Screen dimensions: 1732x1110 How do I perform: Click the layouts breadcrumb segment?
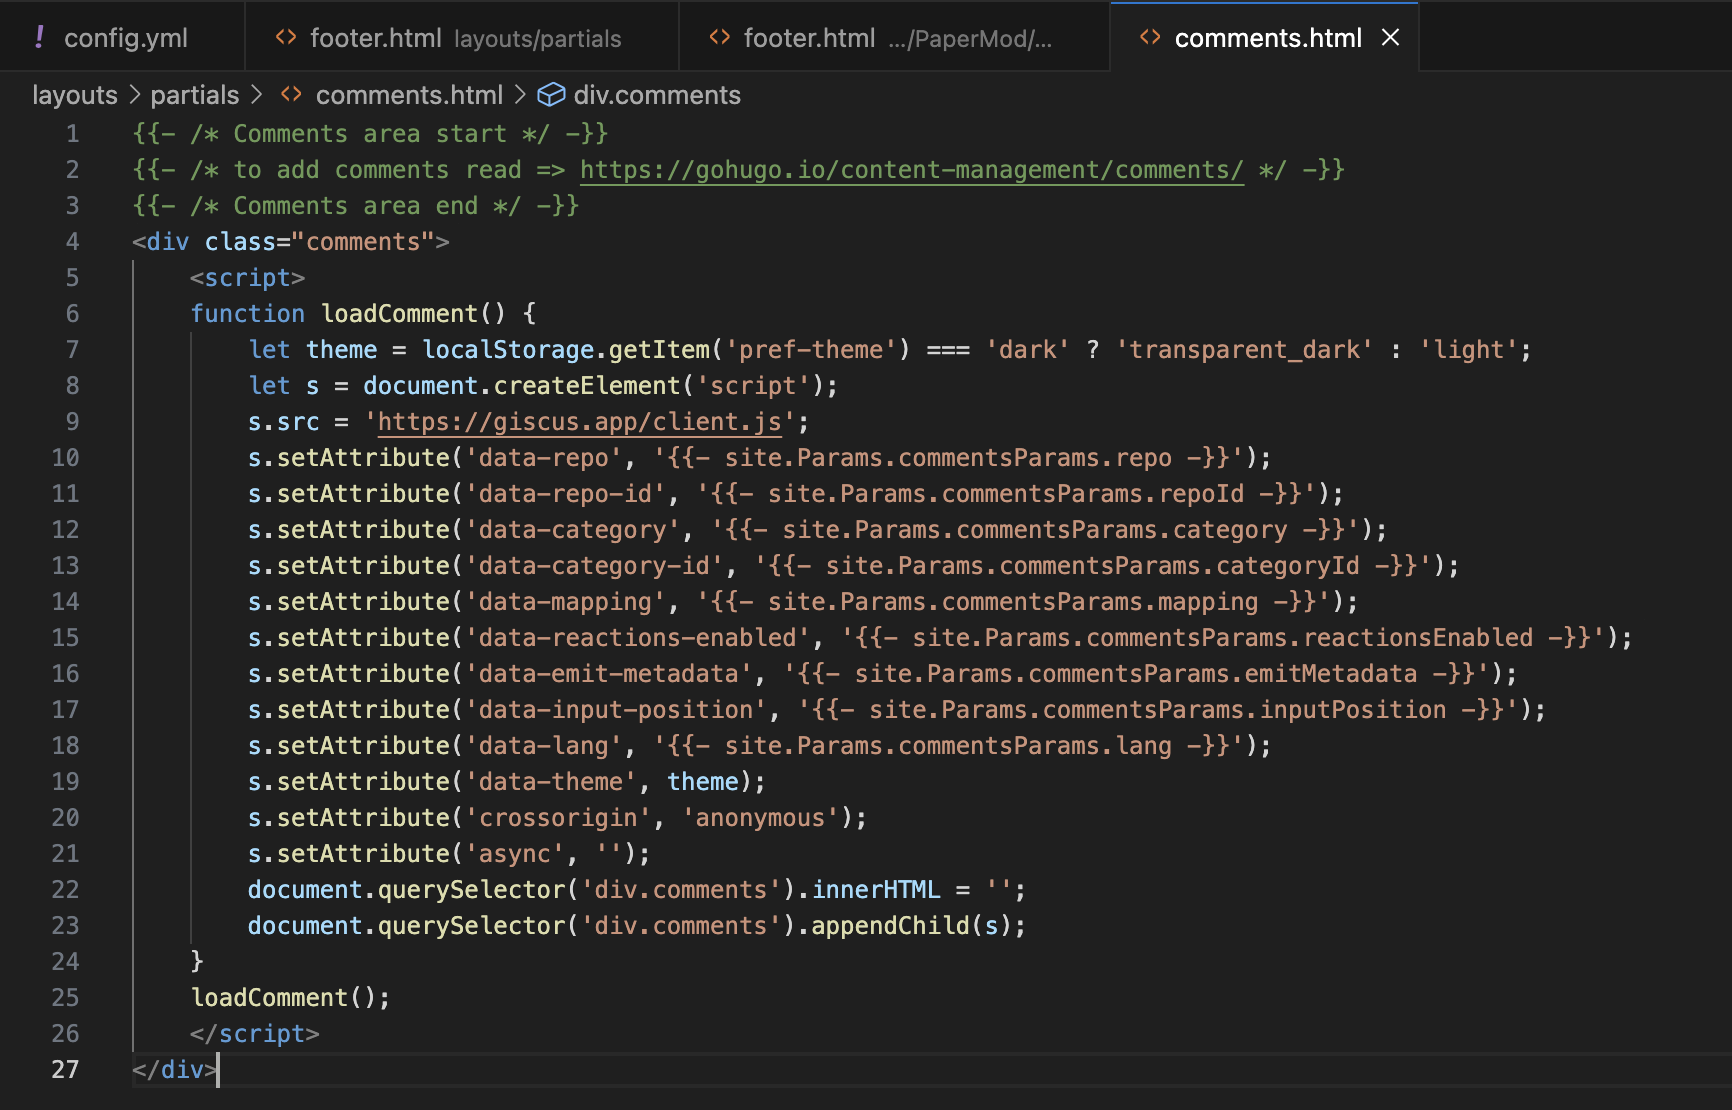75,95
